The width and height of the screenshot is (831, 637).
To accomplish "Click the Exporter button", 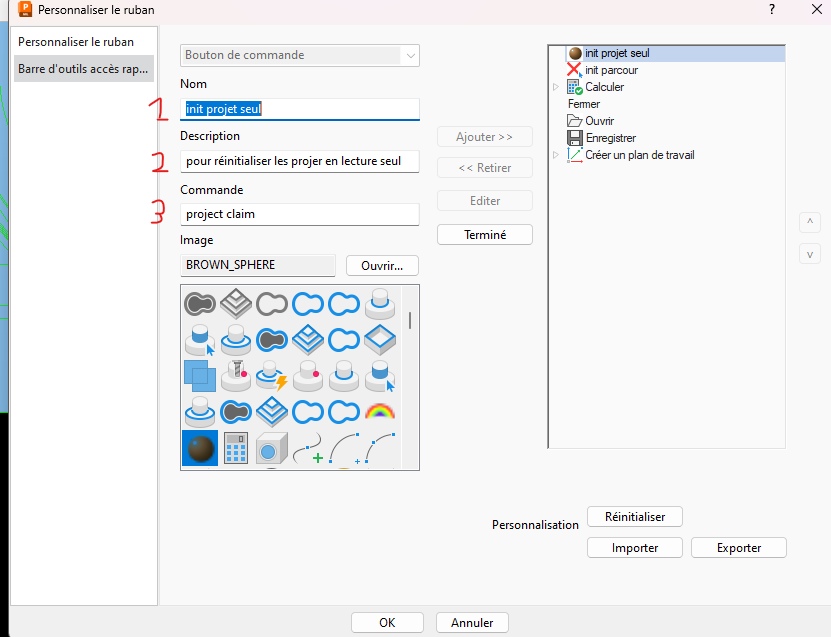I will 738,548.
